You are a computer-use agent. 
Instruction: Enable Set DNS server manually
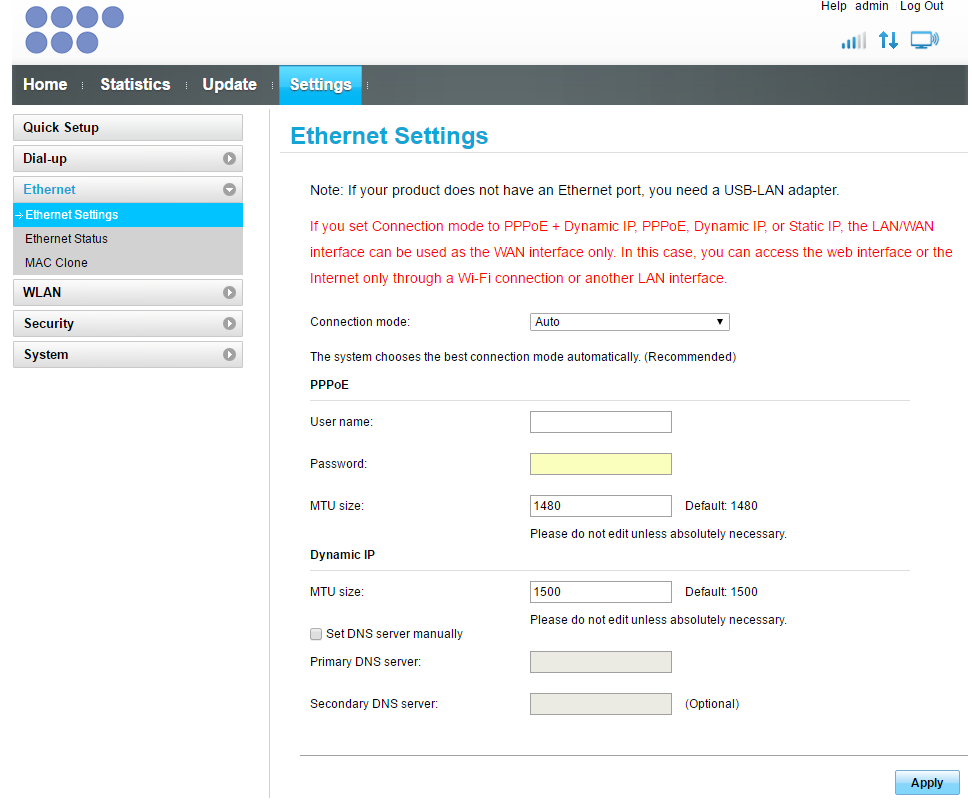pyautogui.click(x=316, y=634)
